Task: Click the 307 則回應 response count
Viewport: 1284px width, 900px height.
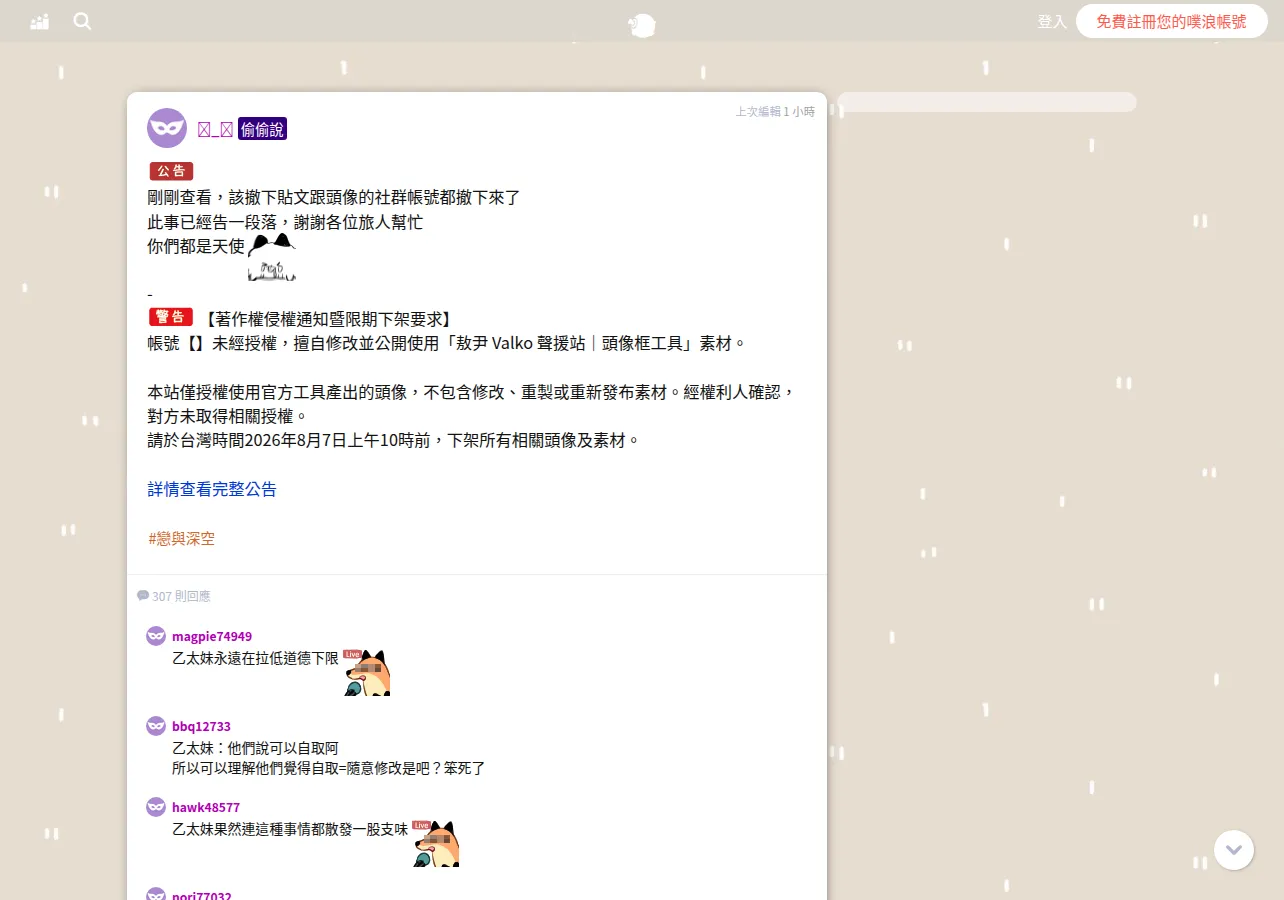Action: click(x=174, y=596)
